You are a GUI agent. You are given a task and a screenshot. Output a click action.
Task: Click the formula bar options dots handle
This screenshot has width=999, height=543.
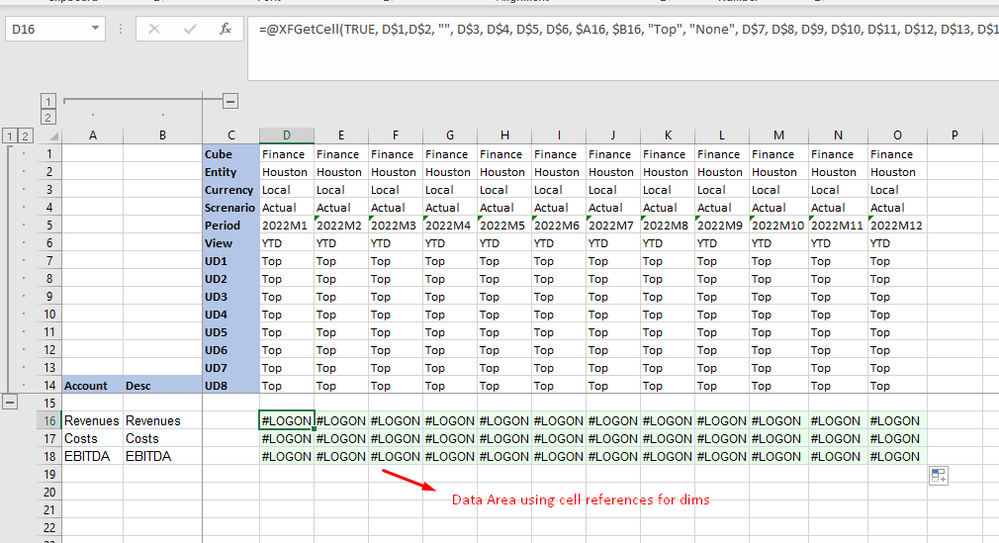pyautogui.click(x=120, y=29)
